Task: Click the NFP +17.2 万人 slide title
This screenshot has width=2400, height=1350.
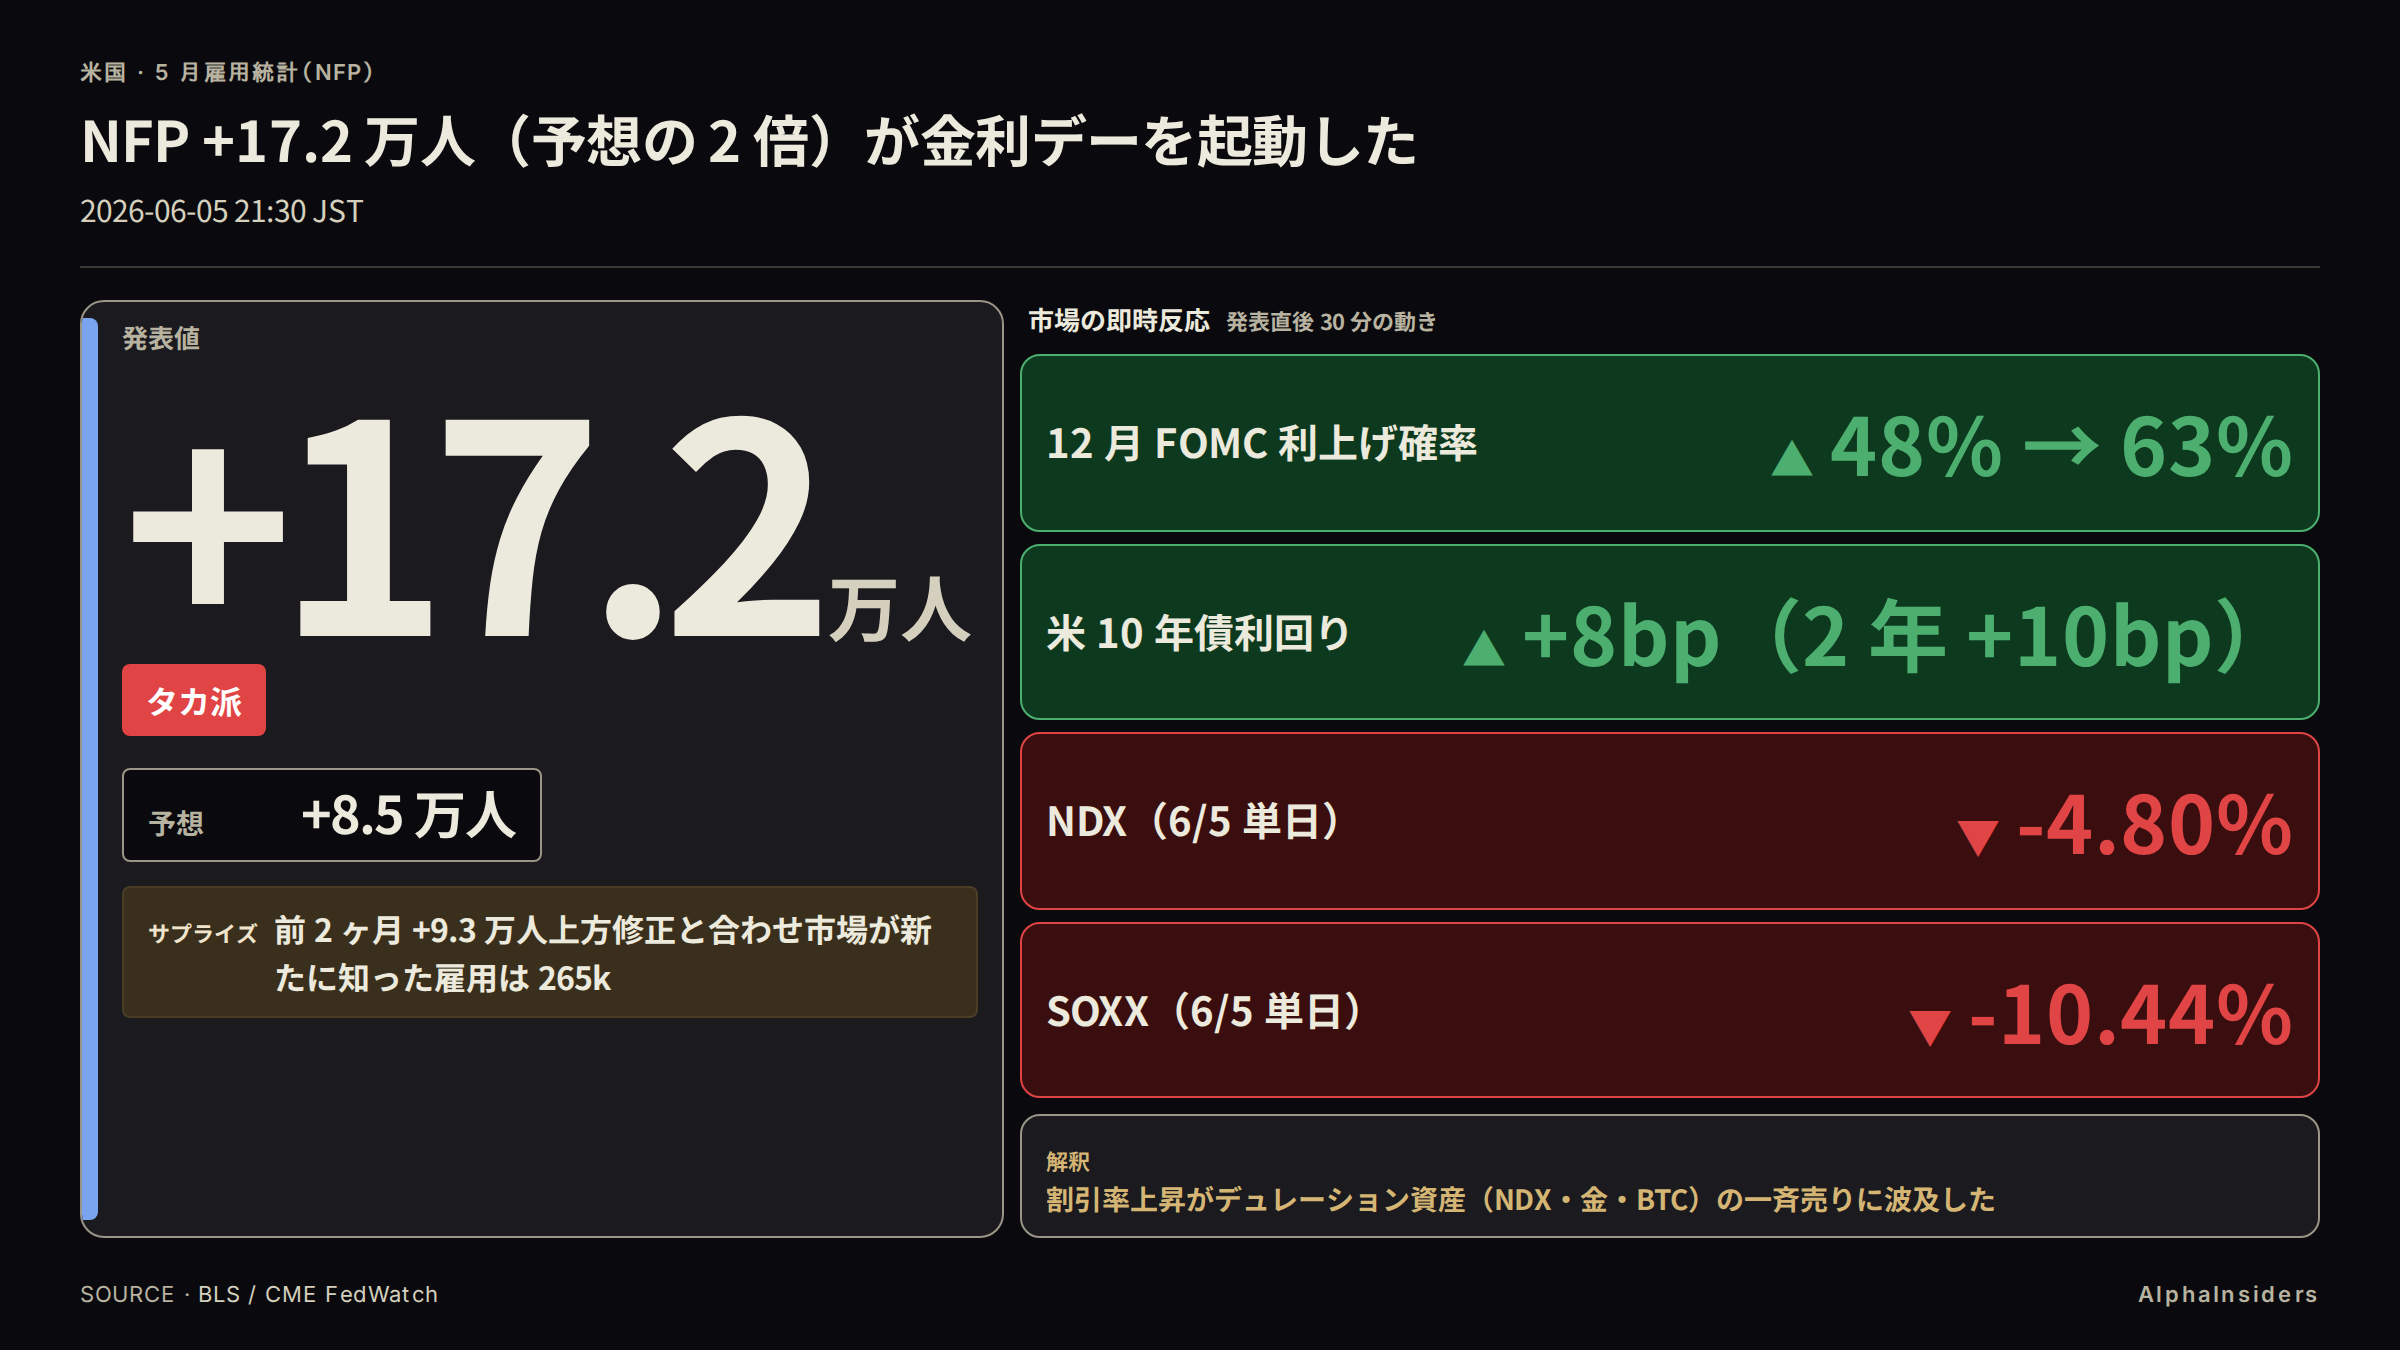Action: coord(749,141)
